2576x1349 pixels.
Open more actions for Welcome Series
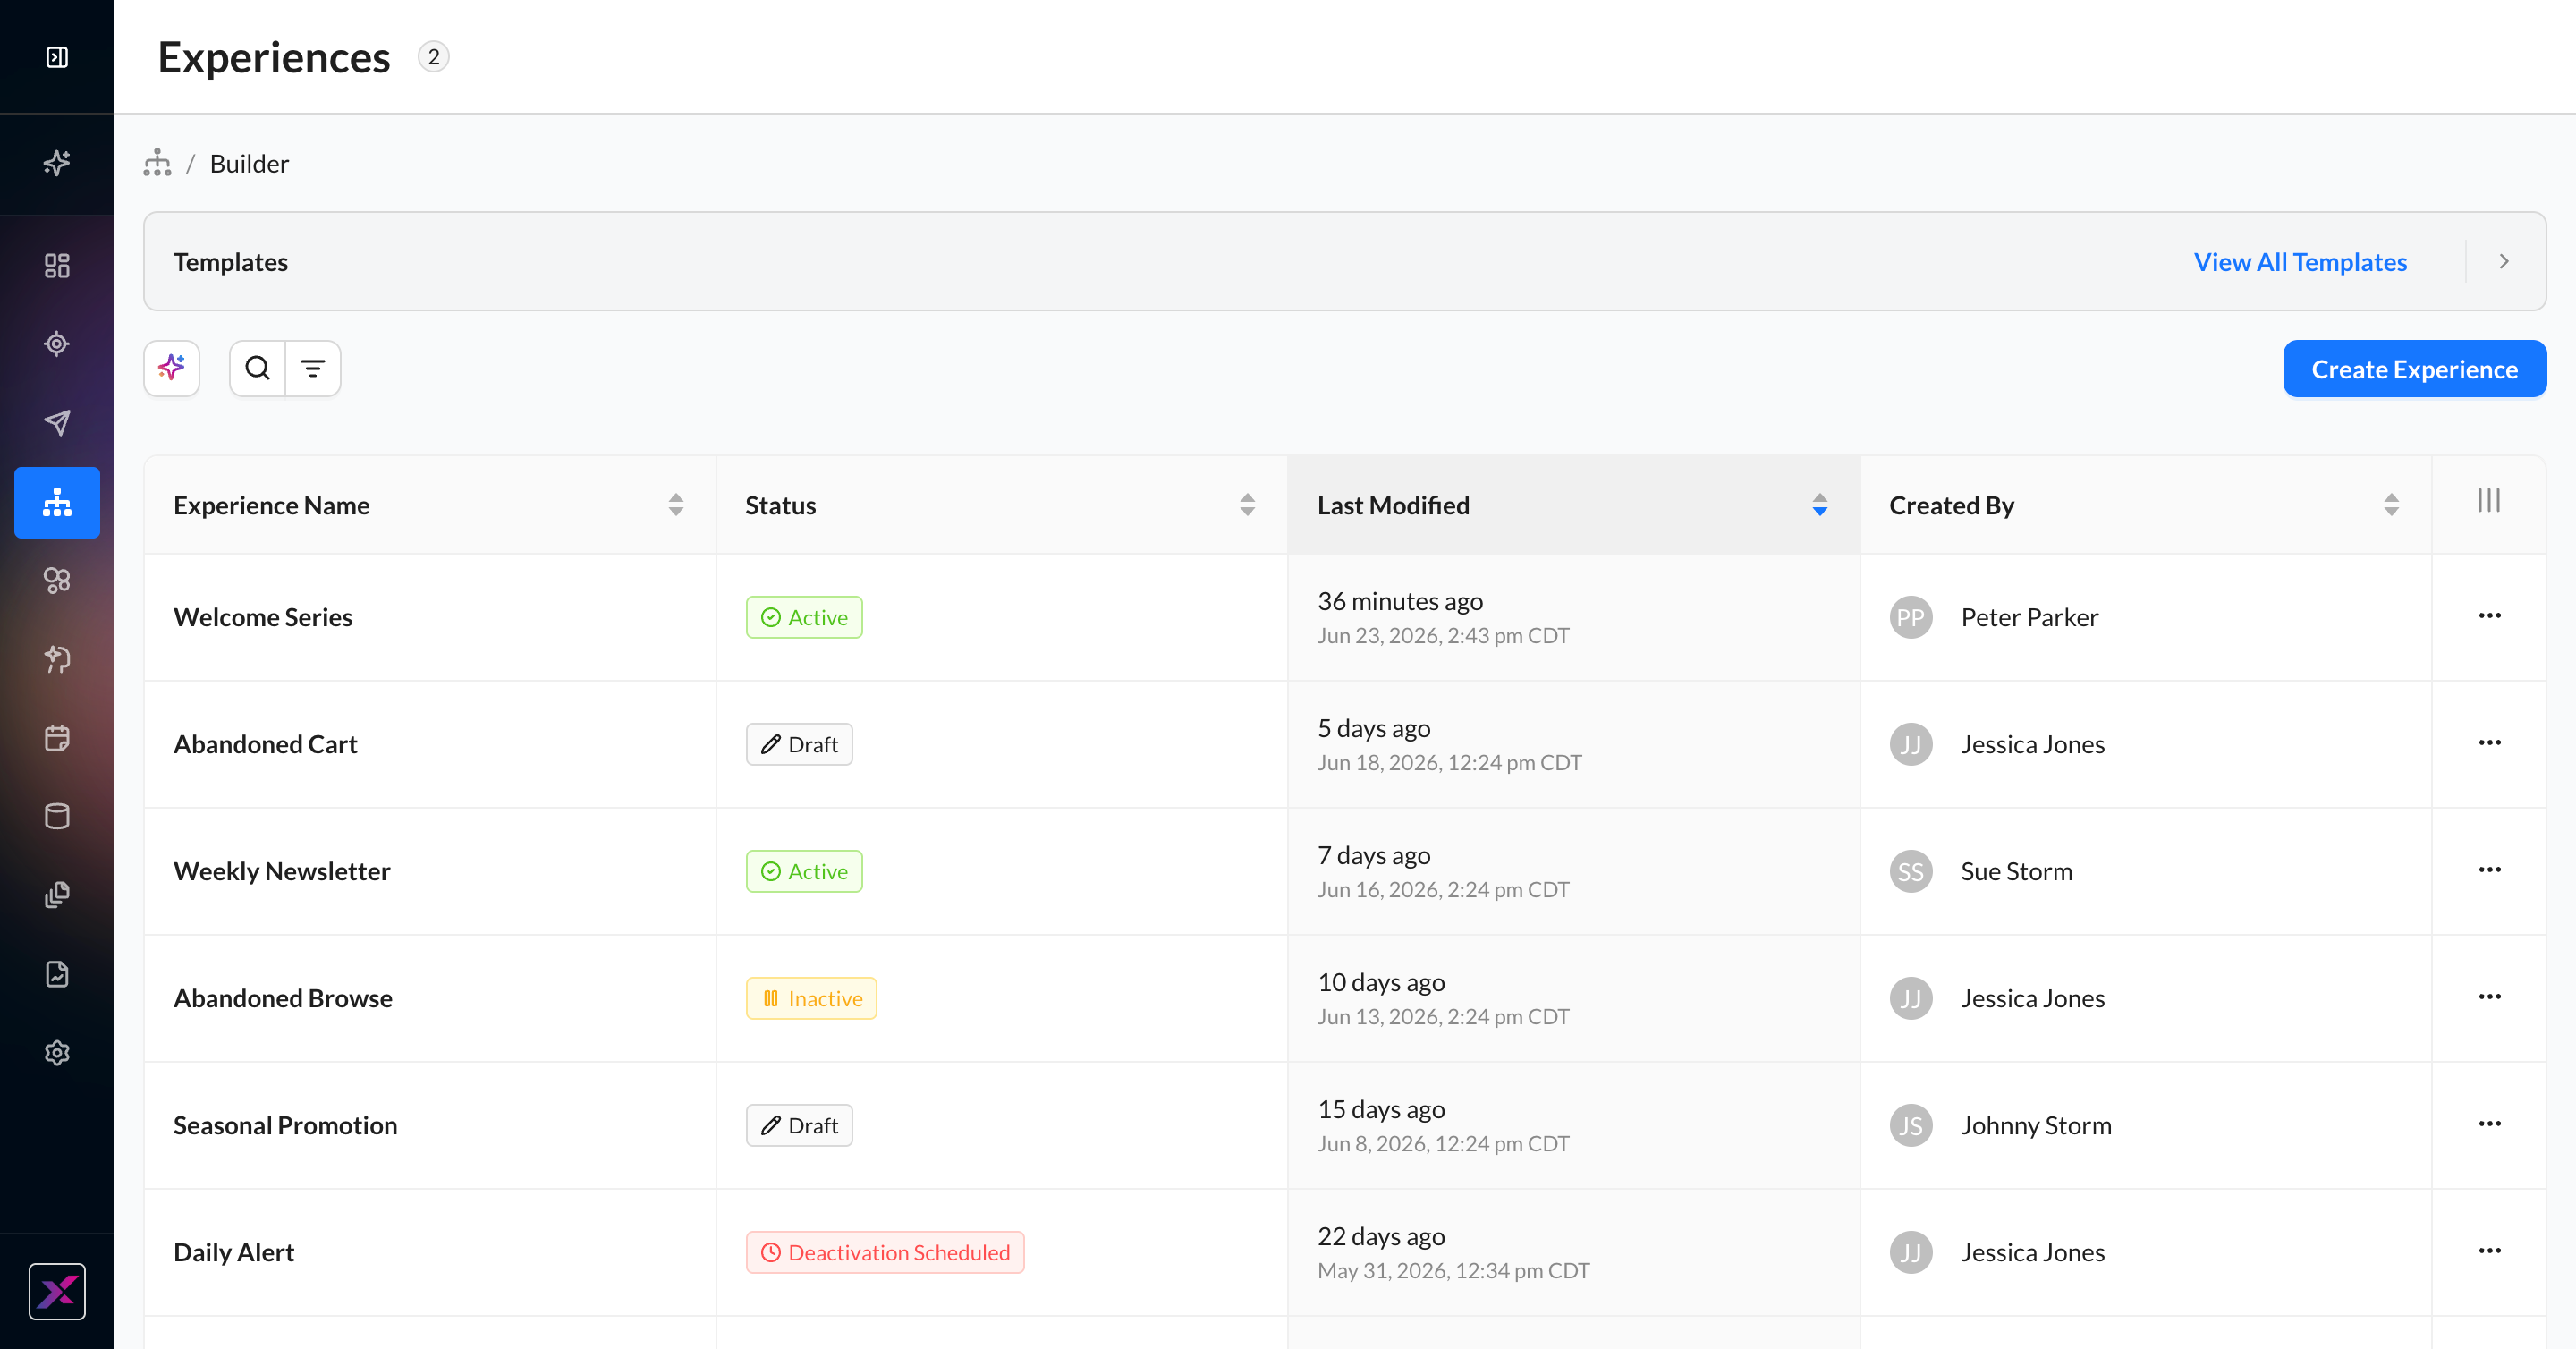point(2490,616)
